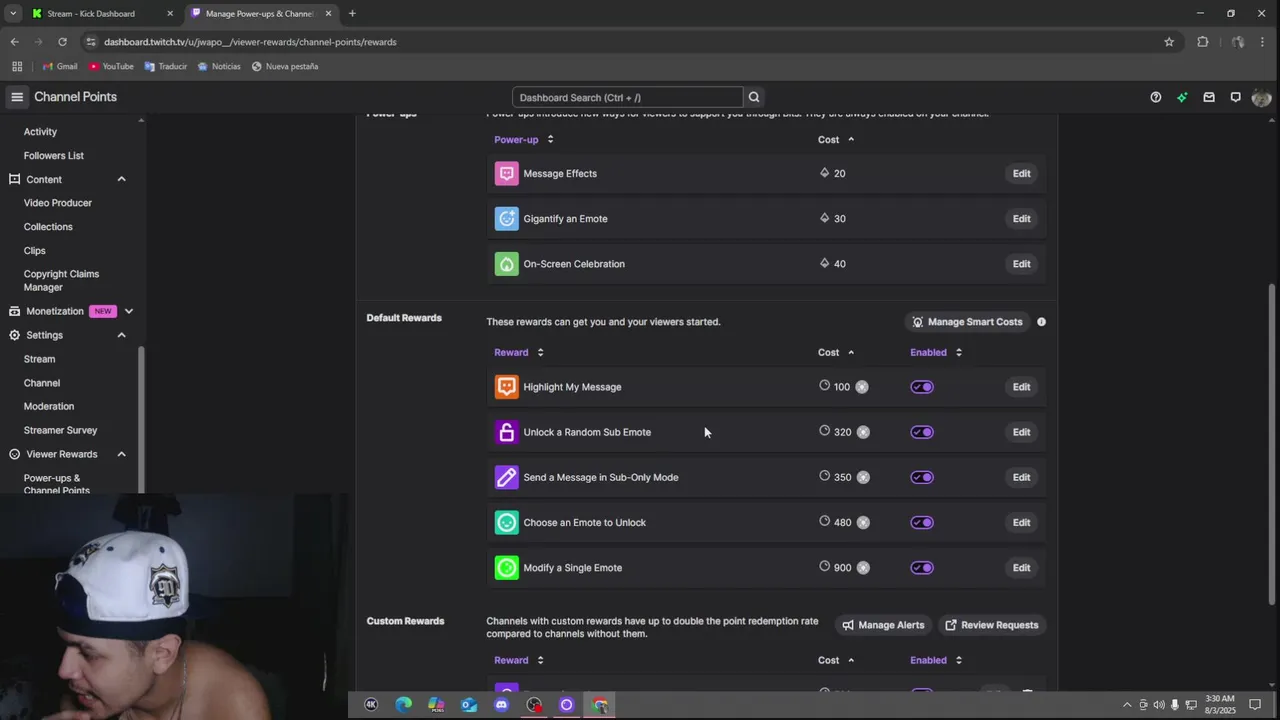This screenshot has width=1280, height=720.
Task: Open Microsoft Edge from the taskbar
Action: [x=403, y=705]
